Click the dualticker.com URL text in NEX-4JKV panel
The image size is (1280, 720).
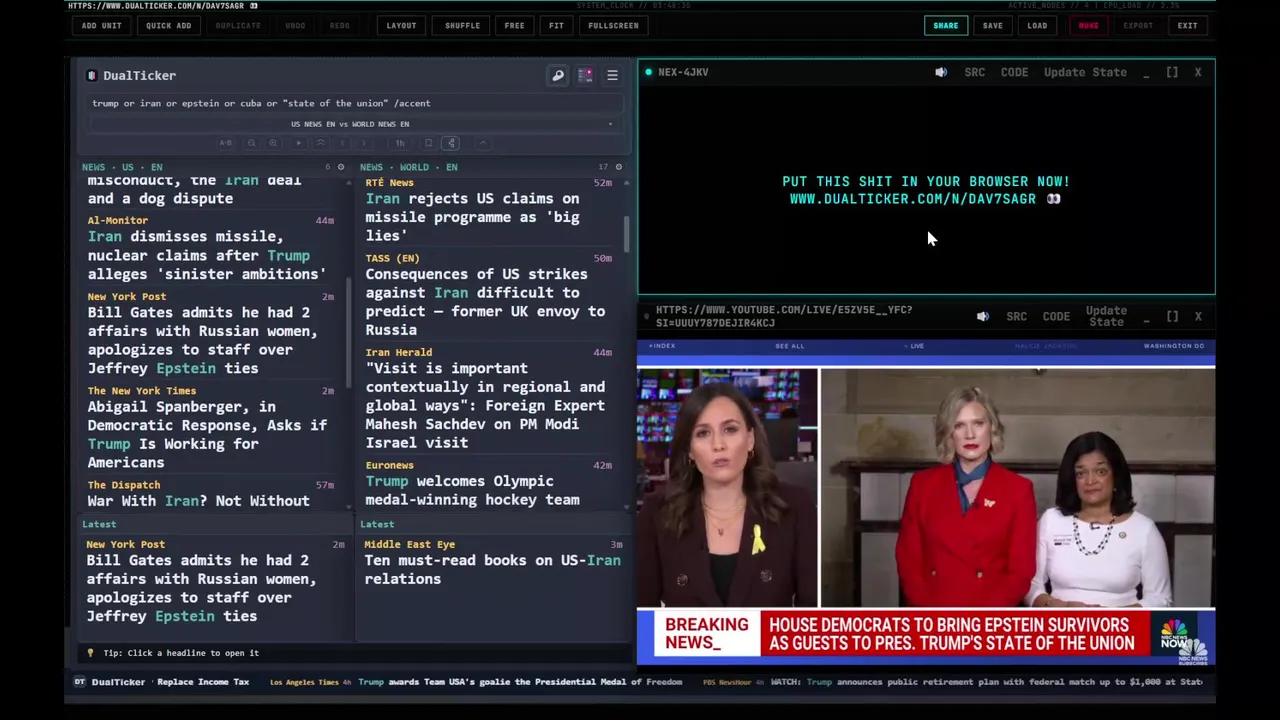click(x=913, y=199)
